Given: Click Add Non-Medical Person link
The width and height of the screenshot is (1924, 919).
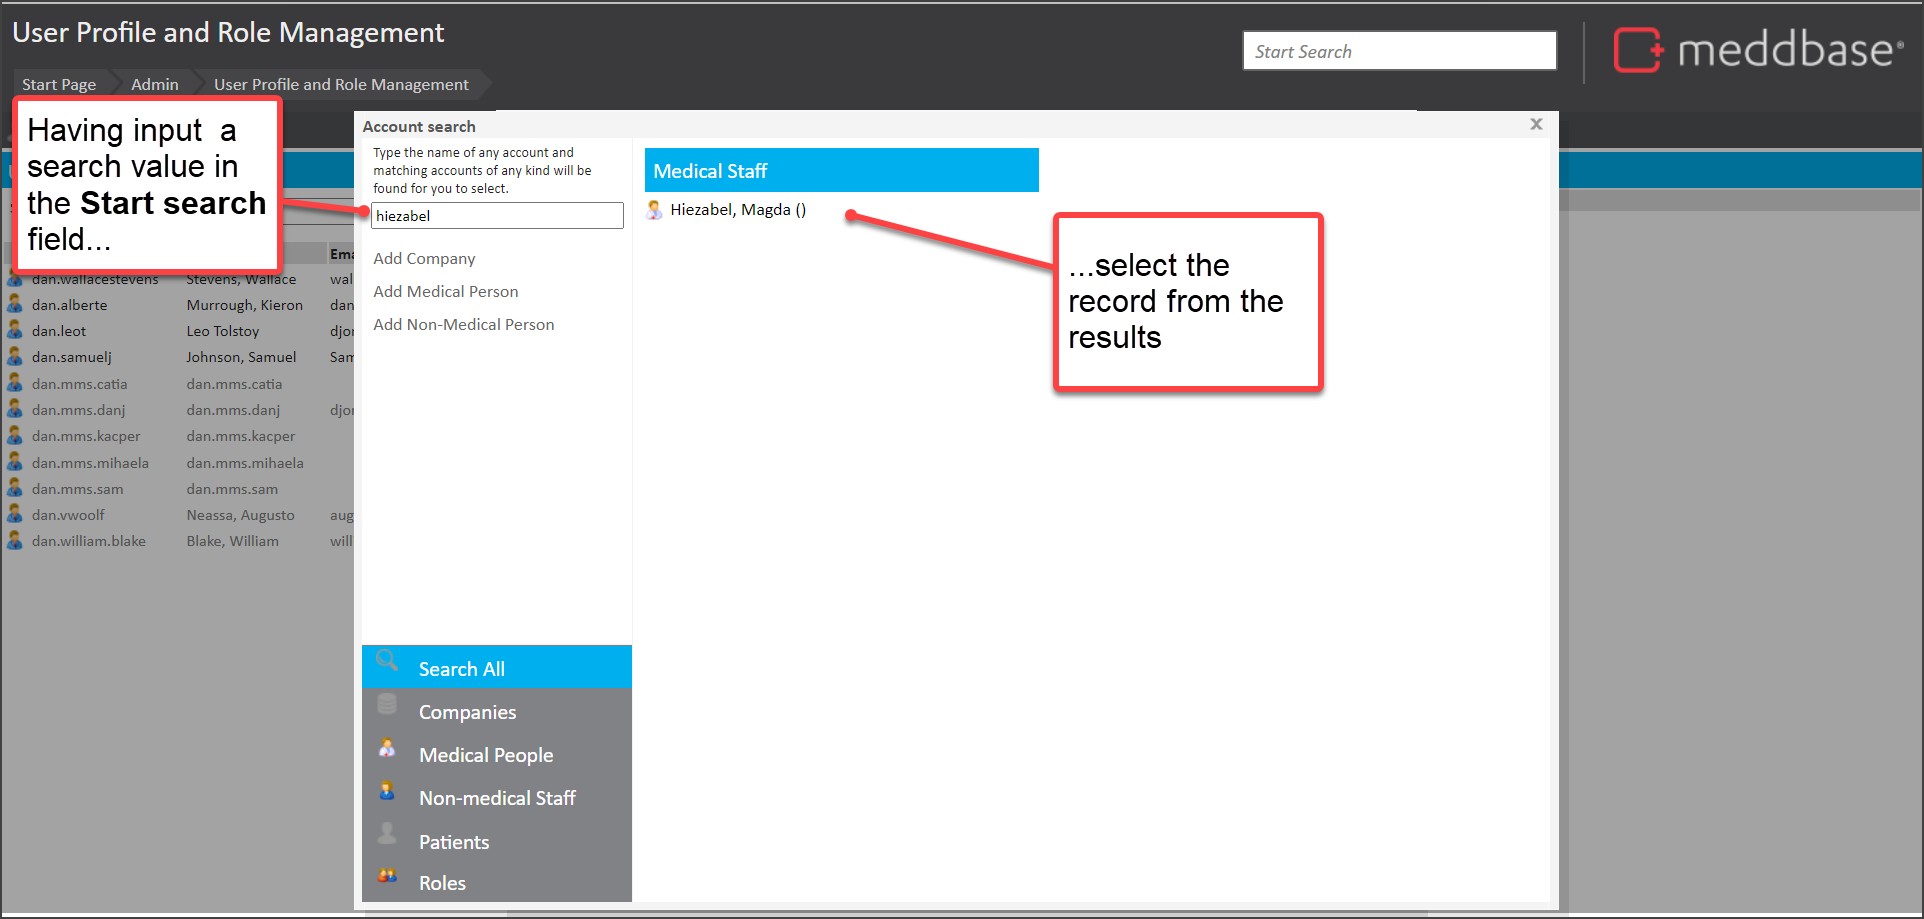Looking at the screenshot, I should (463, 325).
